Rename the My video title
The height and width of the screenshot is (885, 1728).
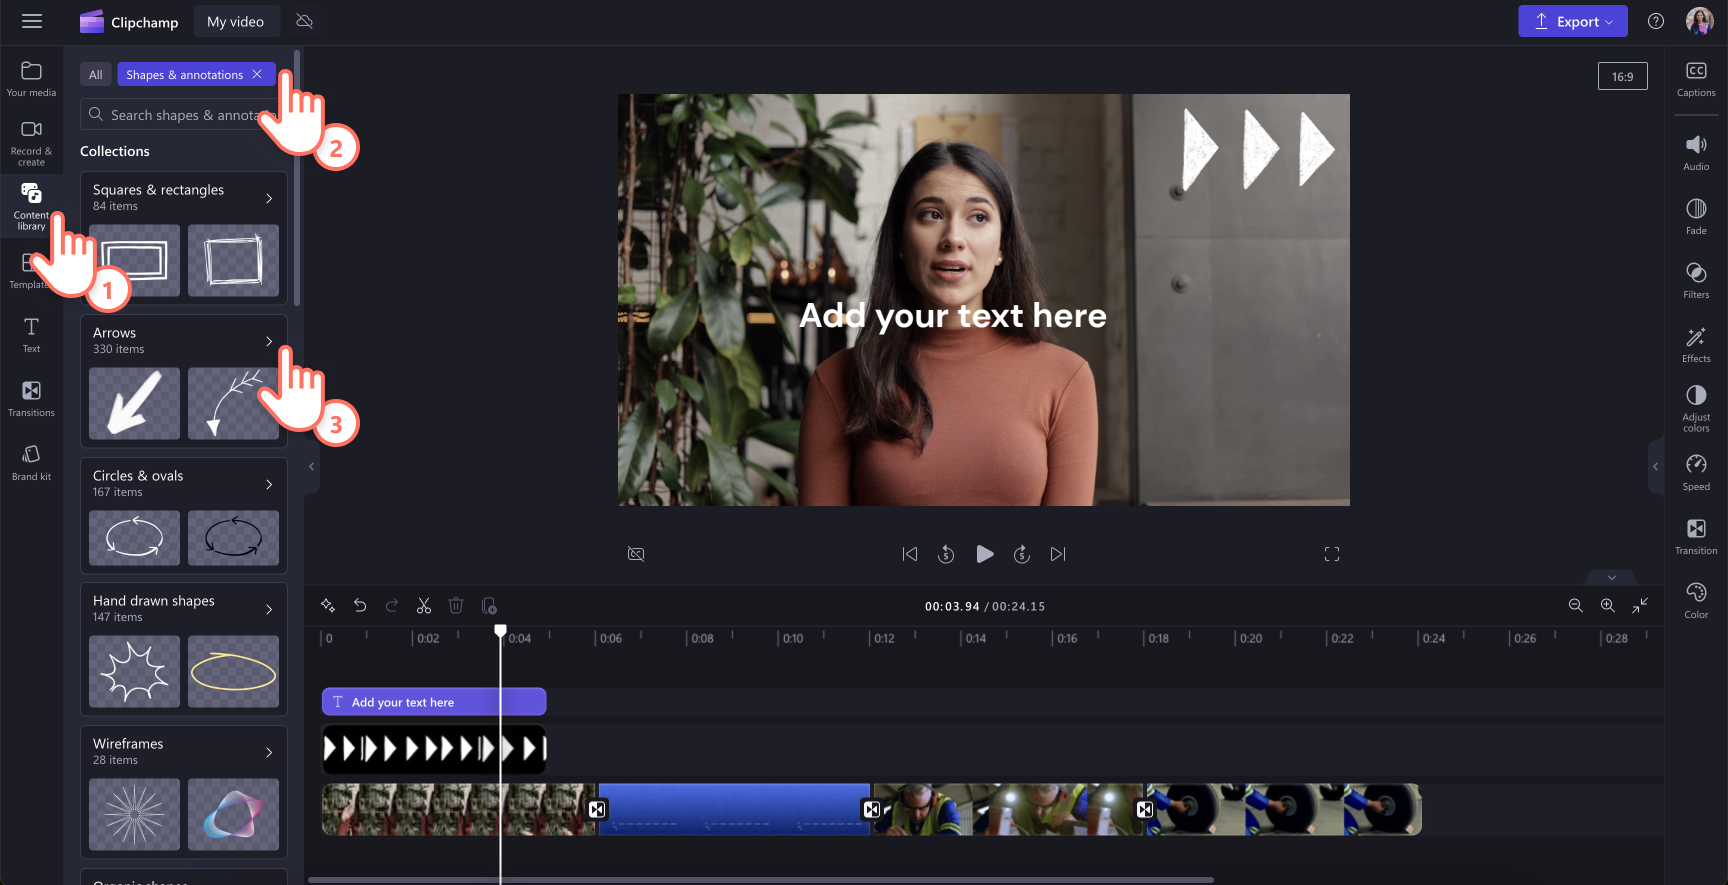point(236,21)
